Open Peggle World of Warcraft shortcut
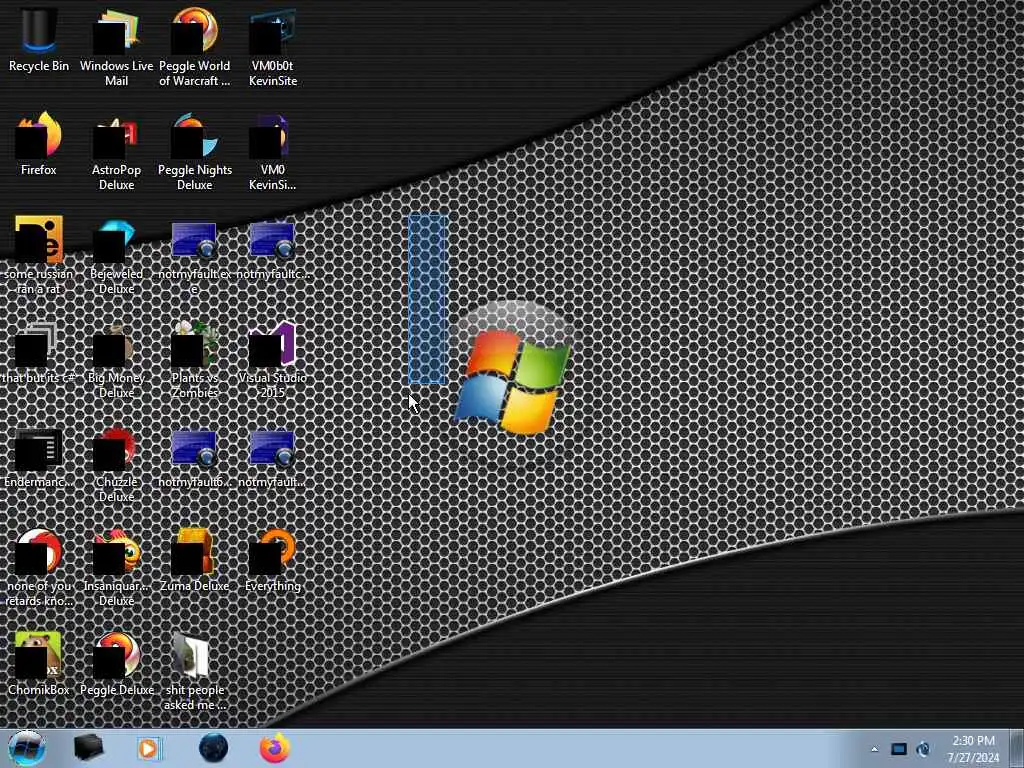The width and height of the screenshot is (1024, 768). pos(195,46)
